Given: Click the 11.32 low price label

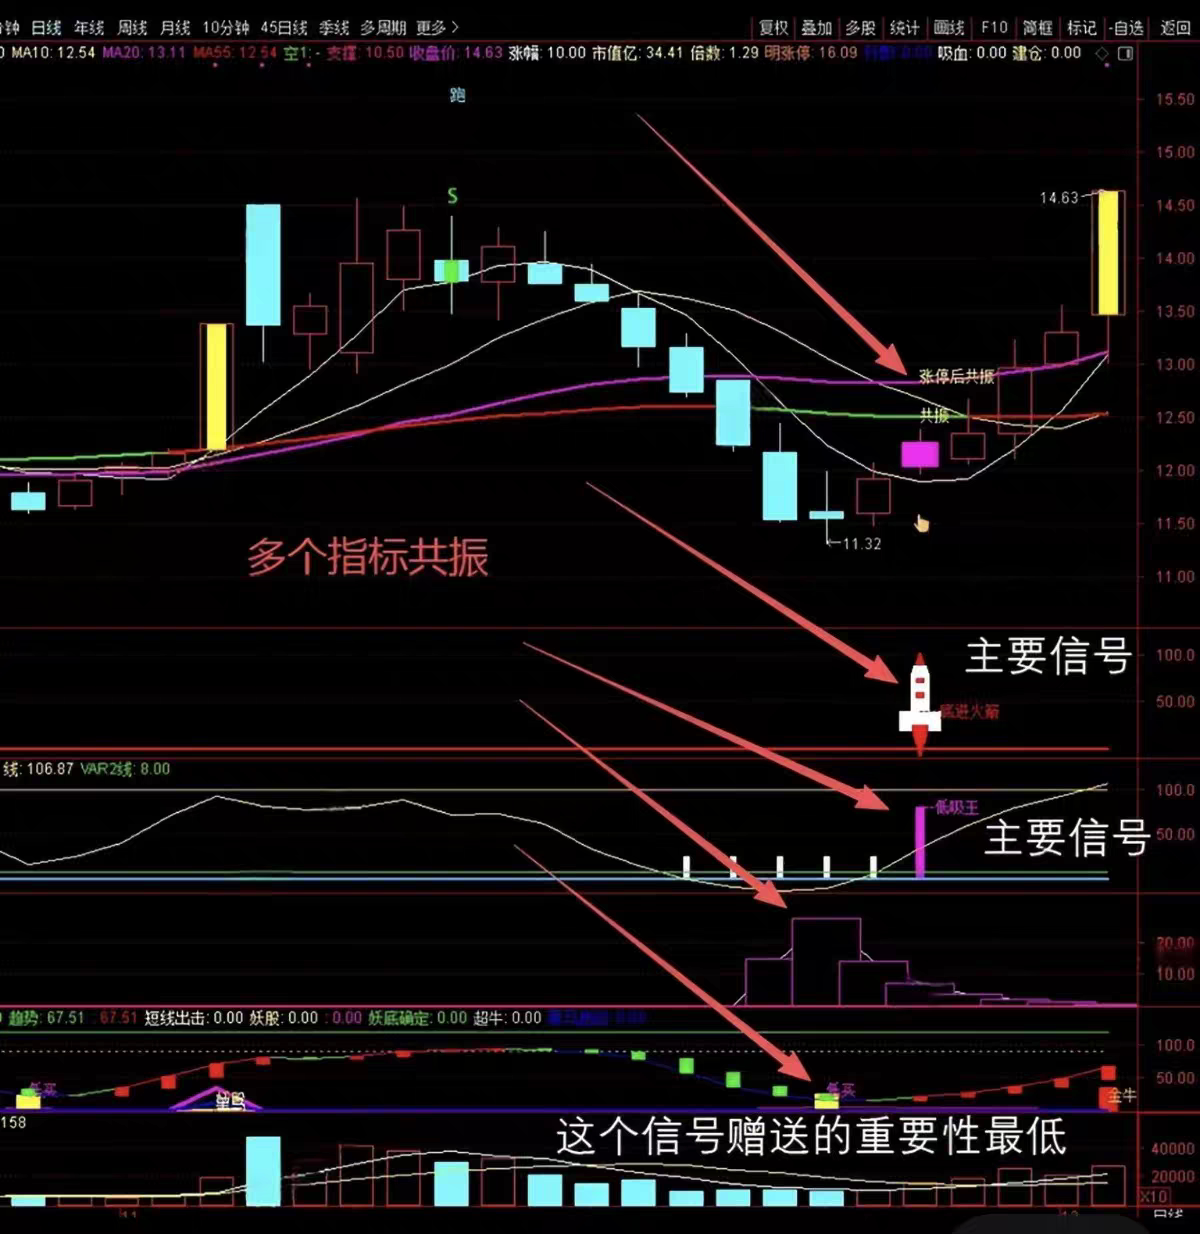Looking at the screenshot, I should [862, 544].
